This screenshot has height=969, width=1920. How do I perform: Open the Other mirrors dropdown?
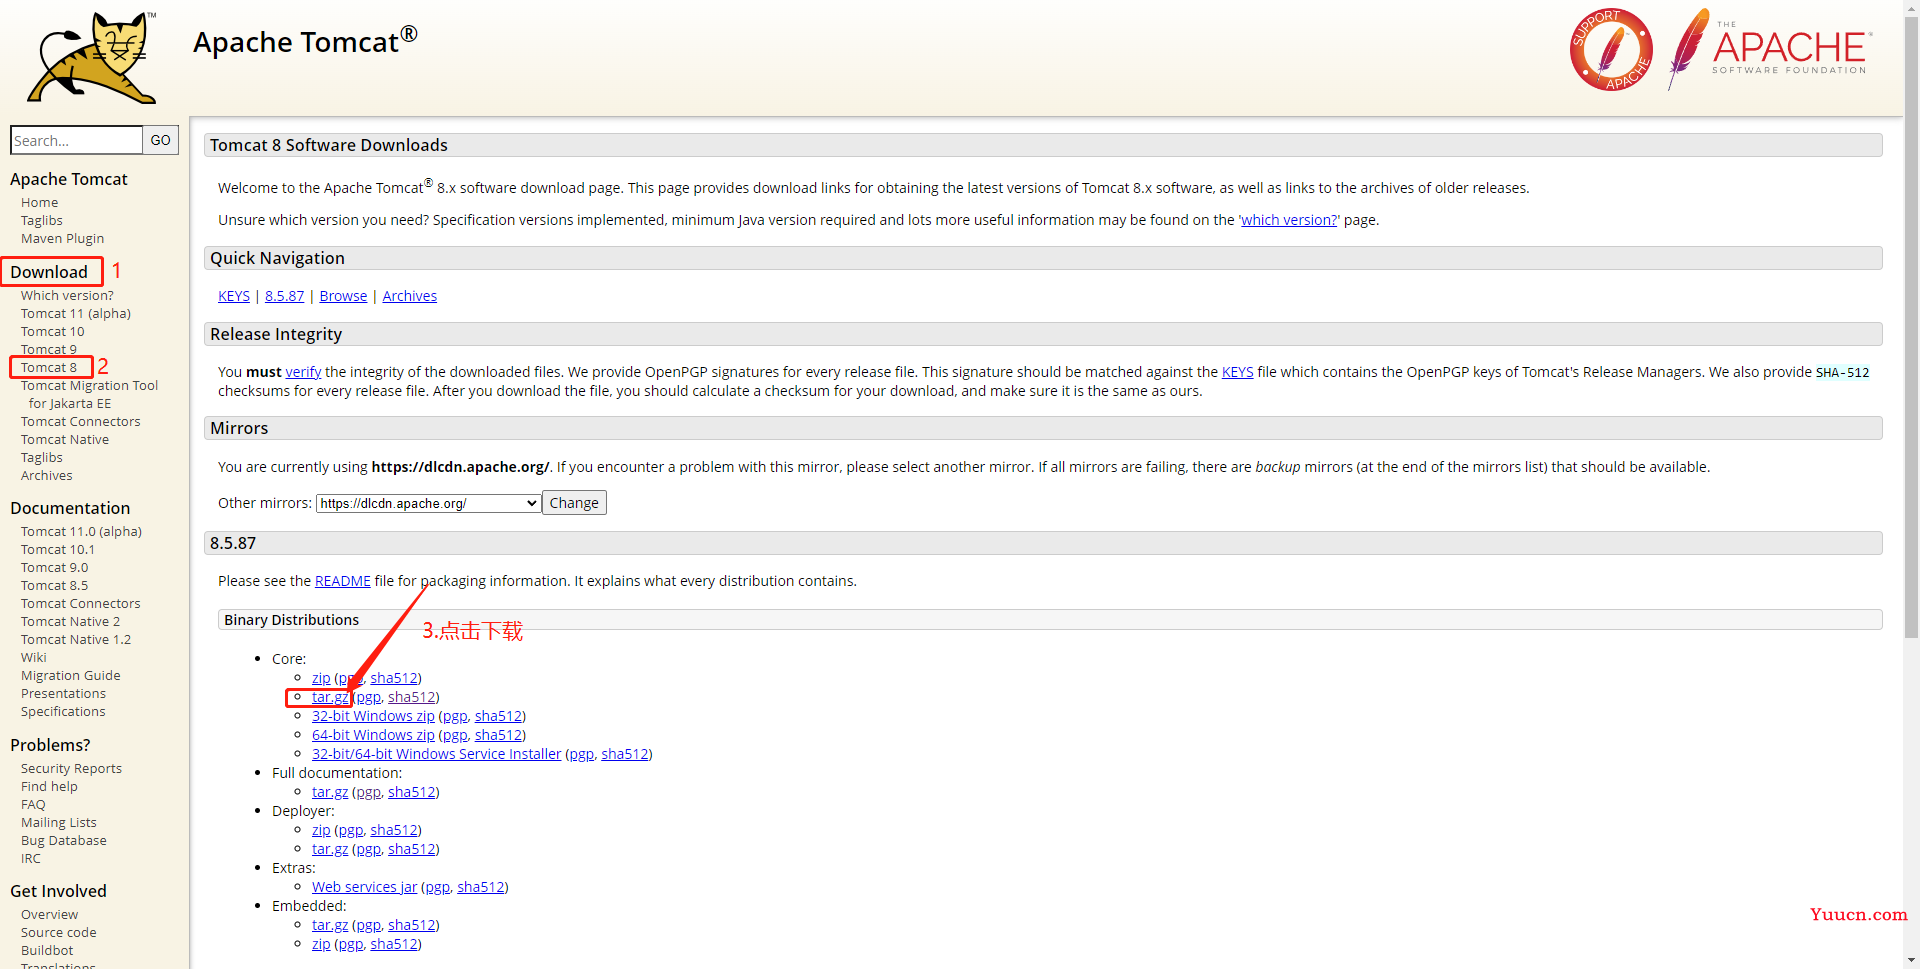point(428,503)
